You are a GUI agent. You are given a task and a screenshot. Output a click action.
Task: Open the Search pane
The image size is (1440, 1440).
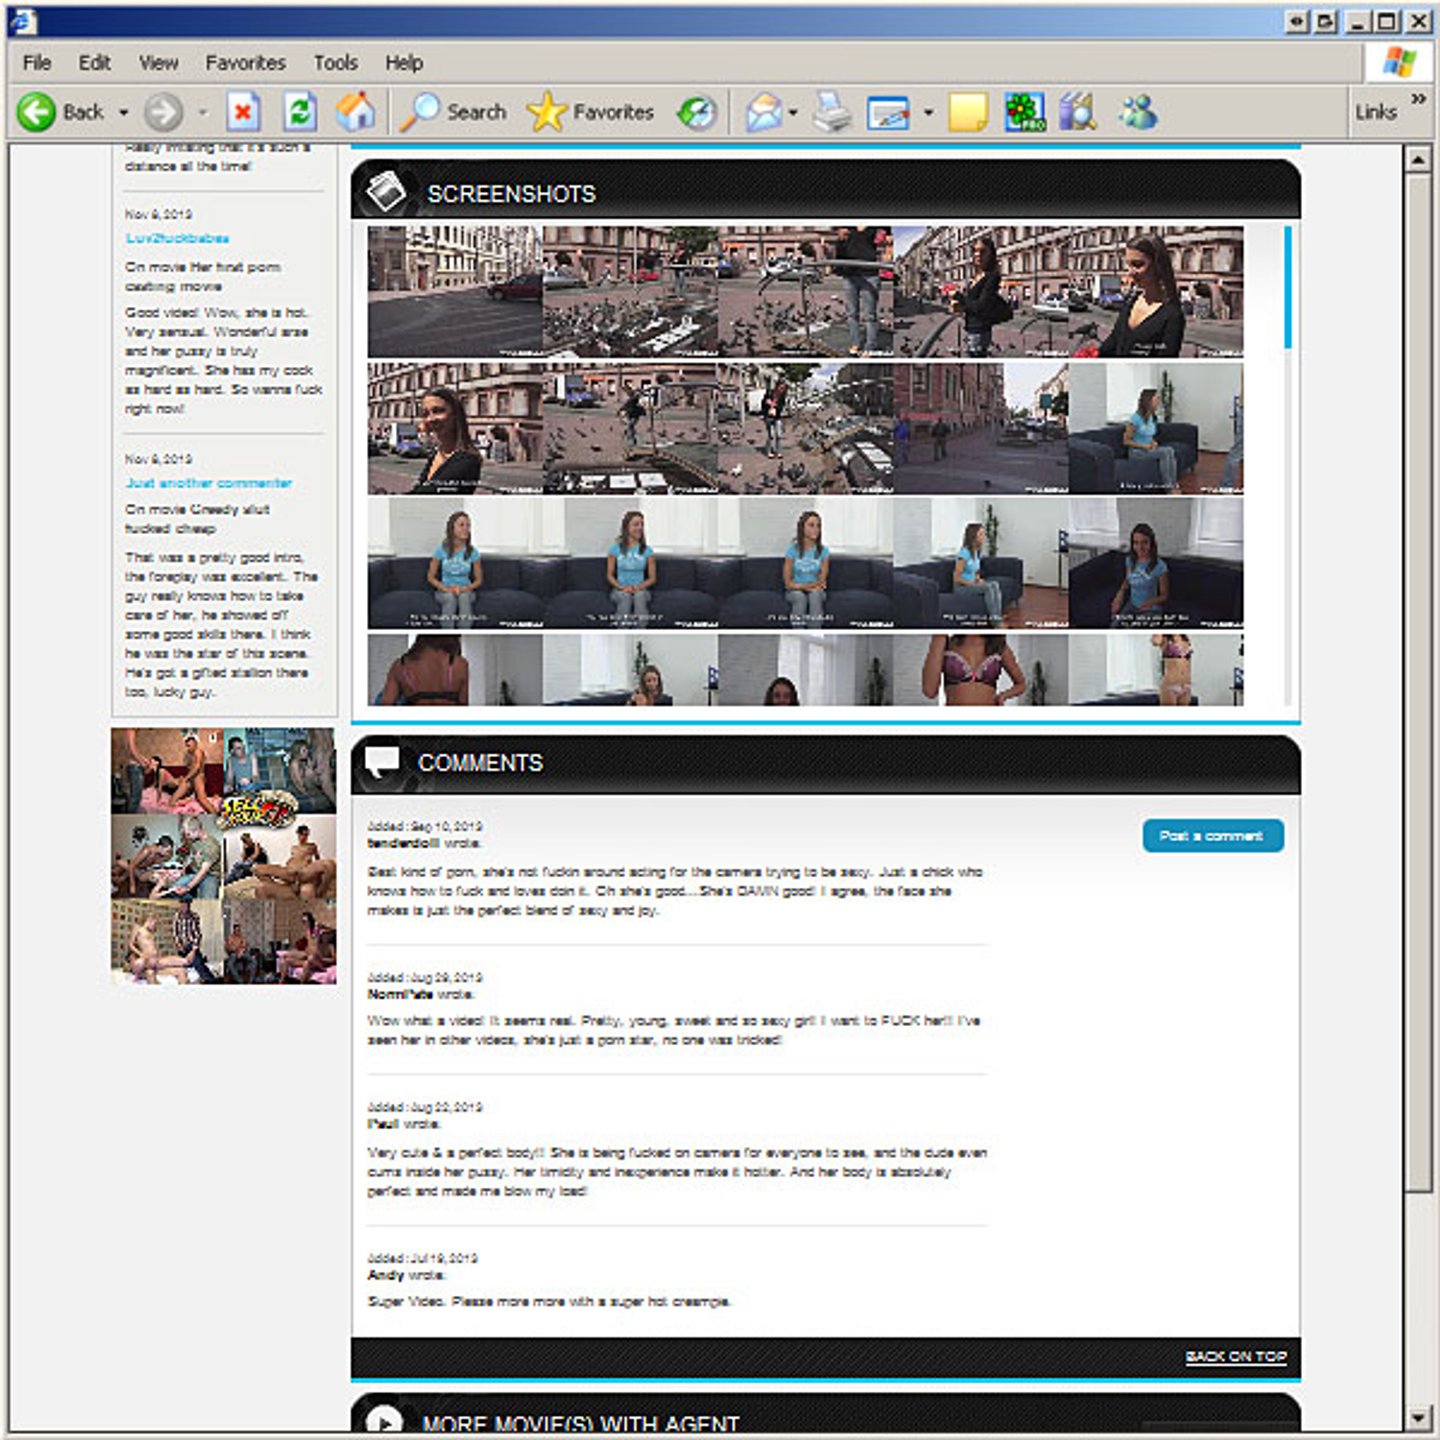tap(454, 112)
